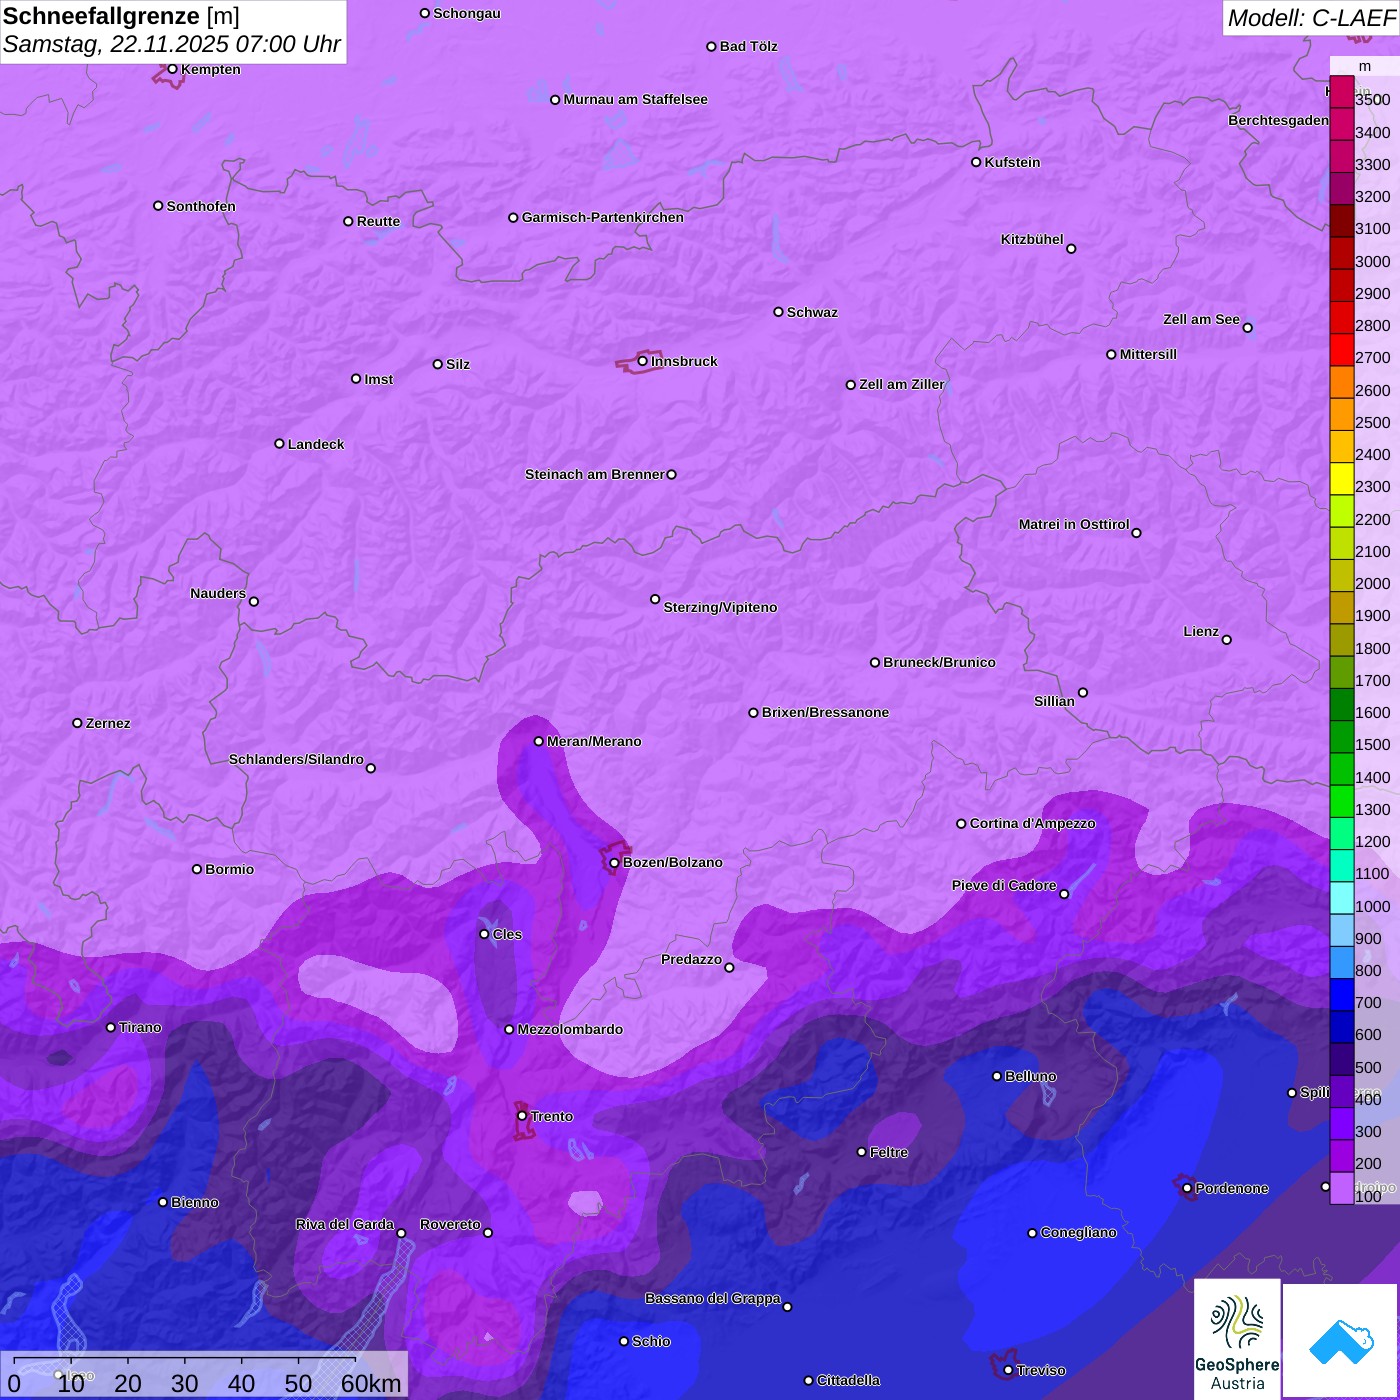The height and width of the screenshot is (1400, 1400).
Task: Click the date "Samstag, 22.11.2025 07:00 Uhr"
Action: [x=172, y=44]
